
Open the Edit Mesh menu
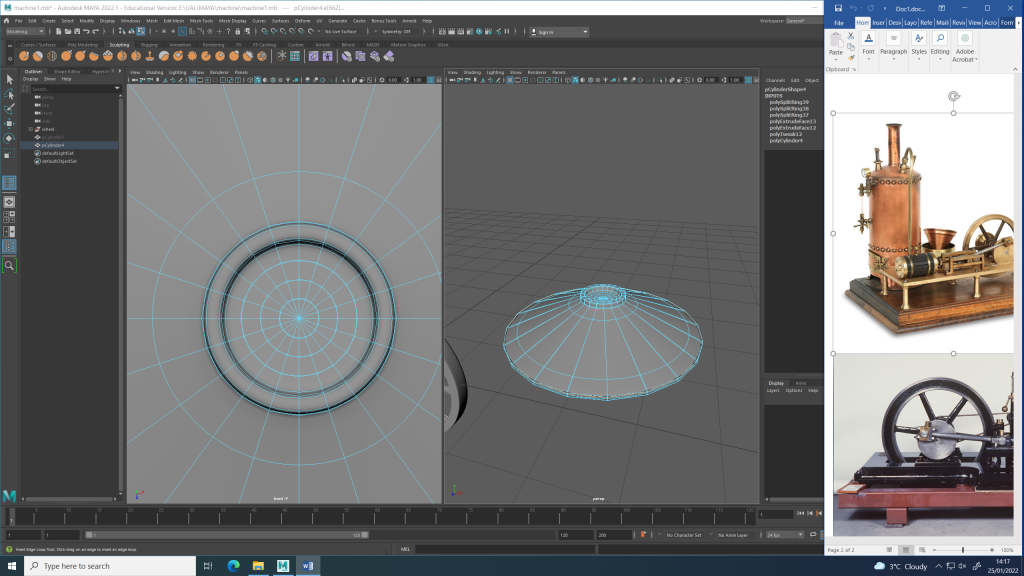coord(174,21)
